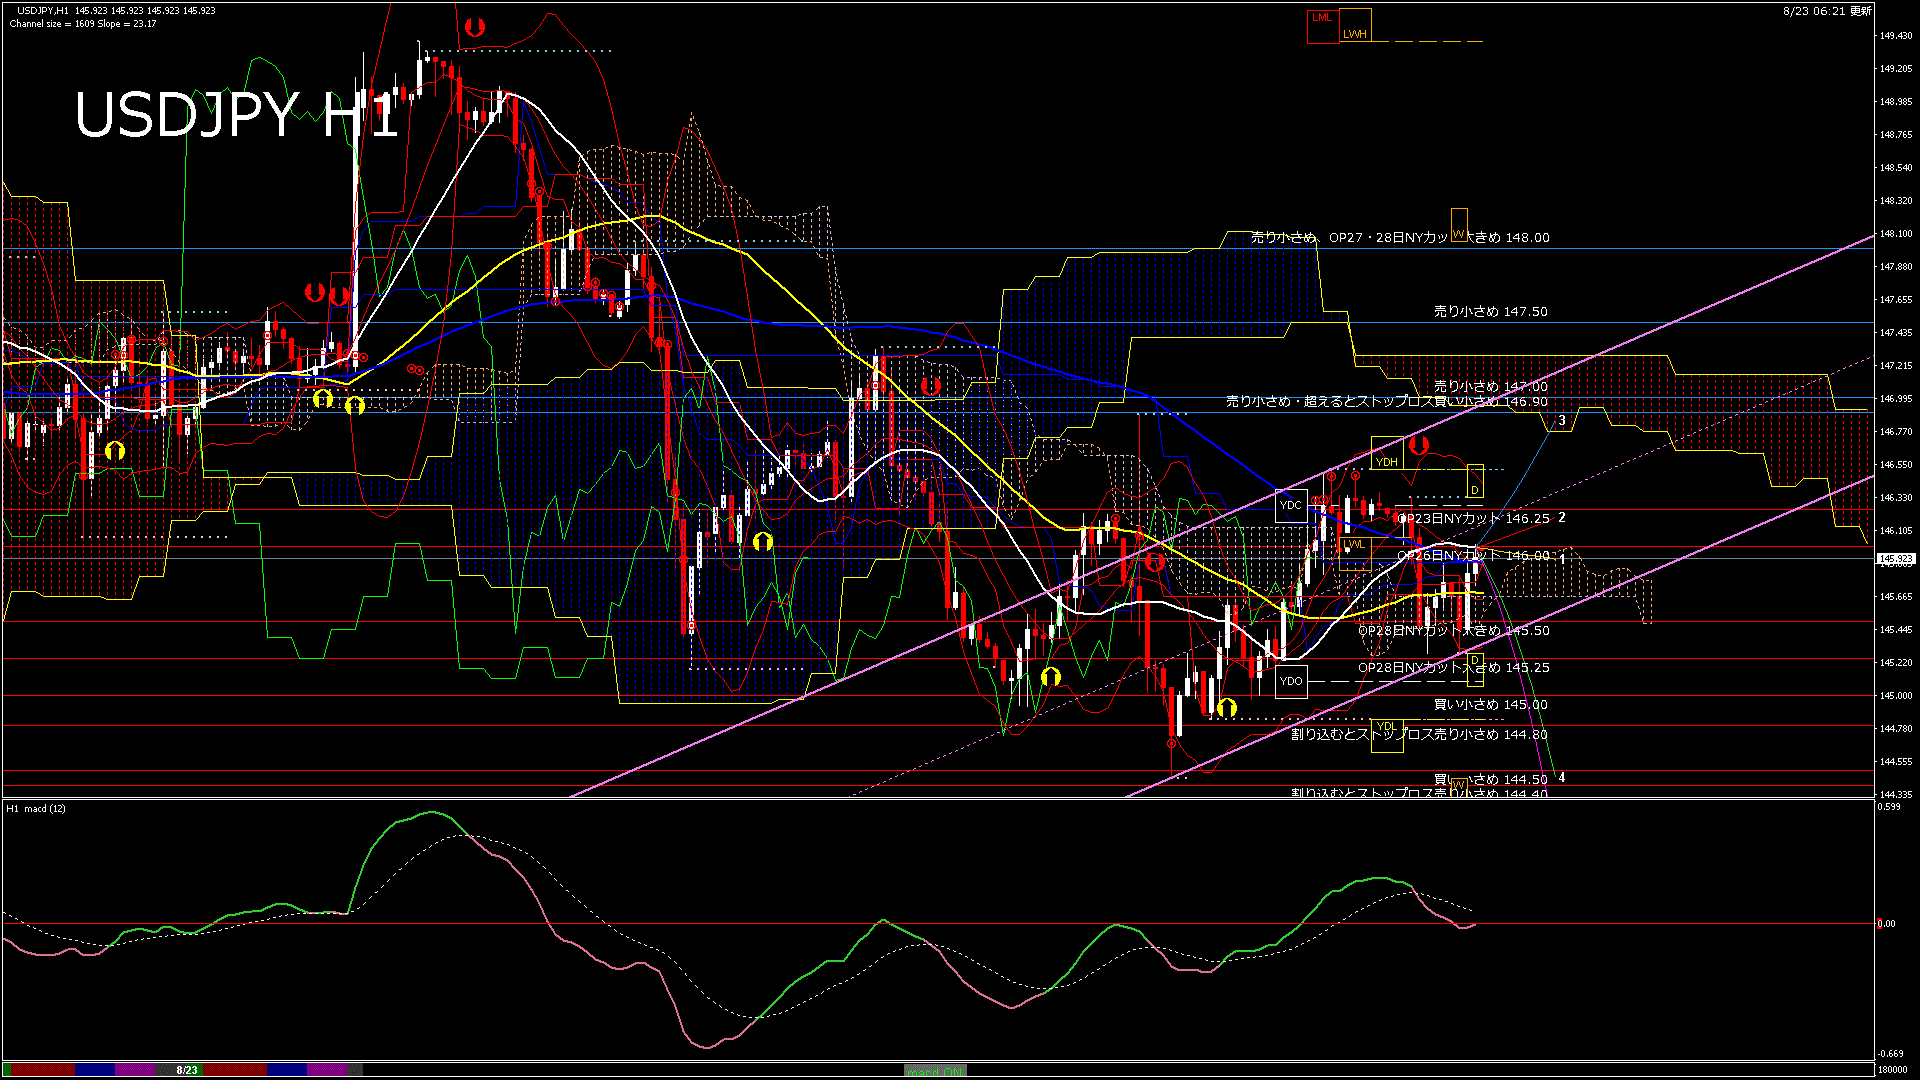
Task: Click the red sell arrow beside YDH box
Action: (1418, 446)
